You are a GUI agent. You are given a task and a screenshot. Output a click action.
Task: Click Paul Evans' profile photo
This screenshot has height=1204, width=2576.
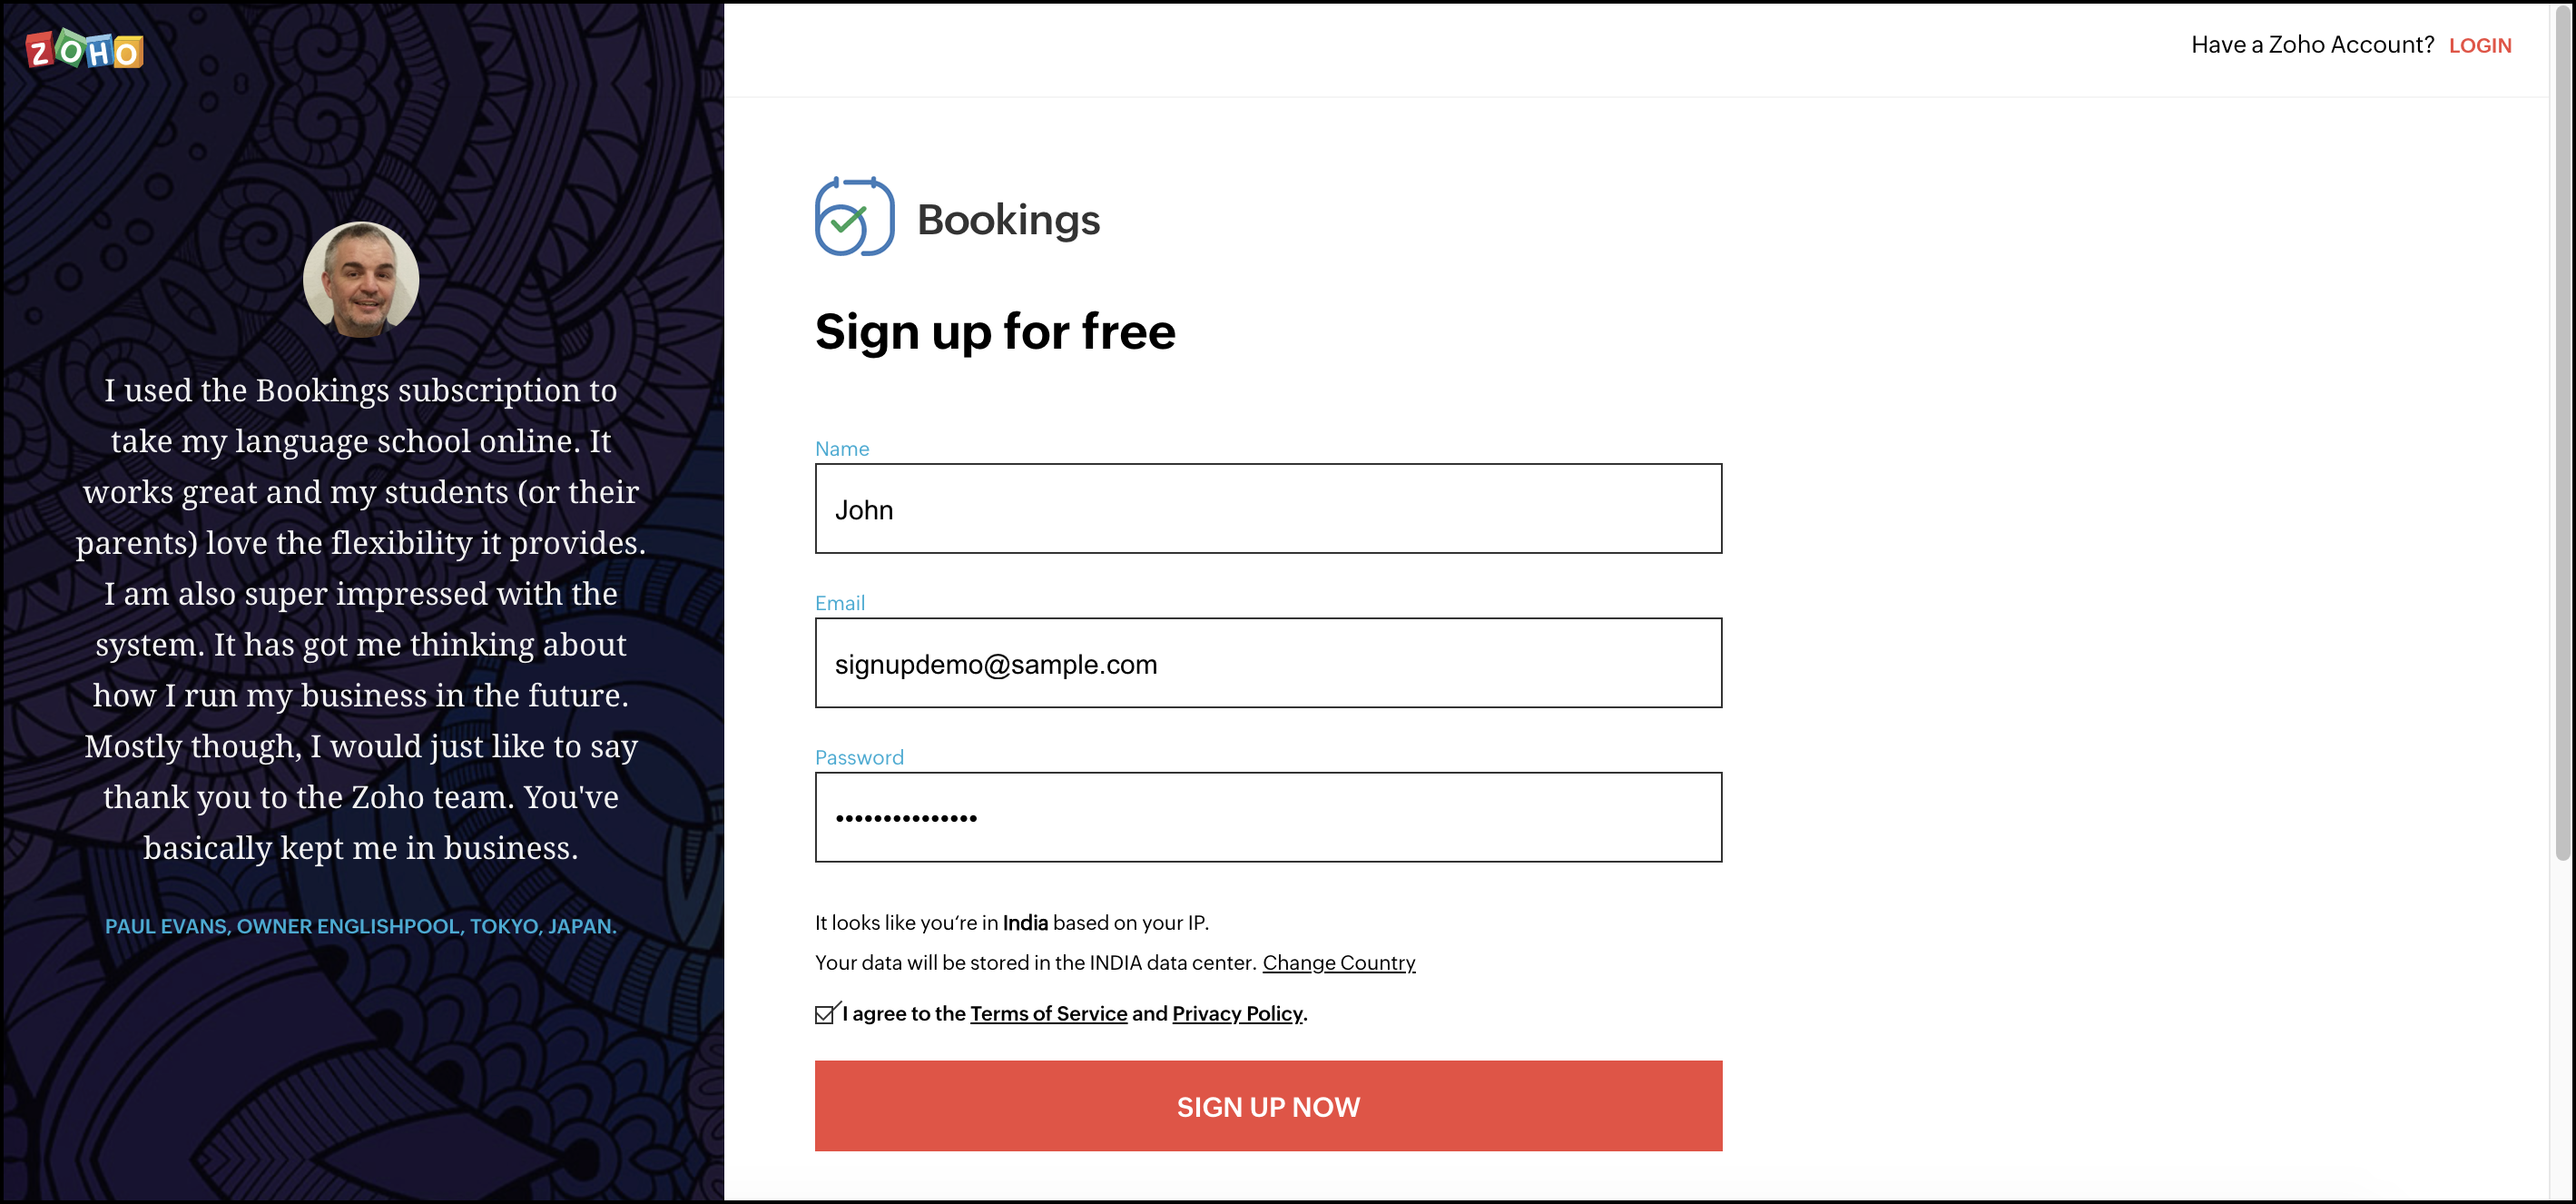tap(361, 279)
